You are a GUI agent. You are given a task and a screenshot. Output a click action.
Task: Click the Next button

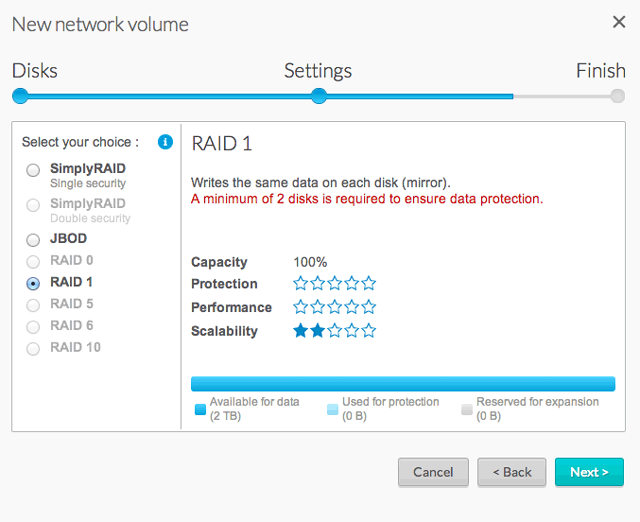pos(589,472)
